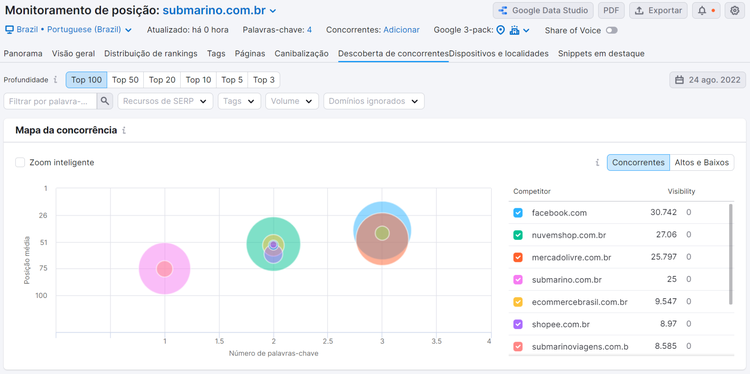Click the Competitor column header
Viewport: 750px width, 374px height.
pos(532,191)
